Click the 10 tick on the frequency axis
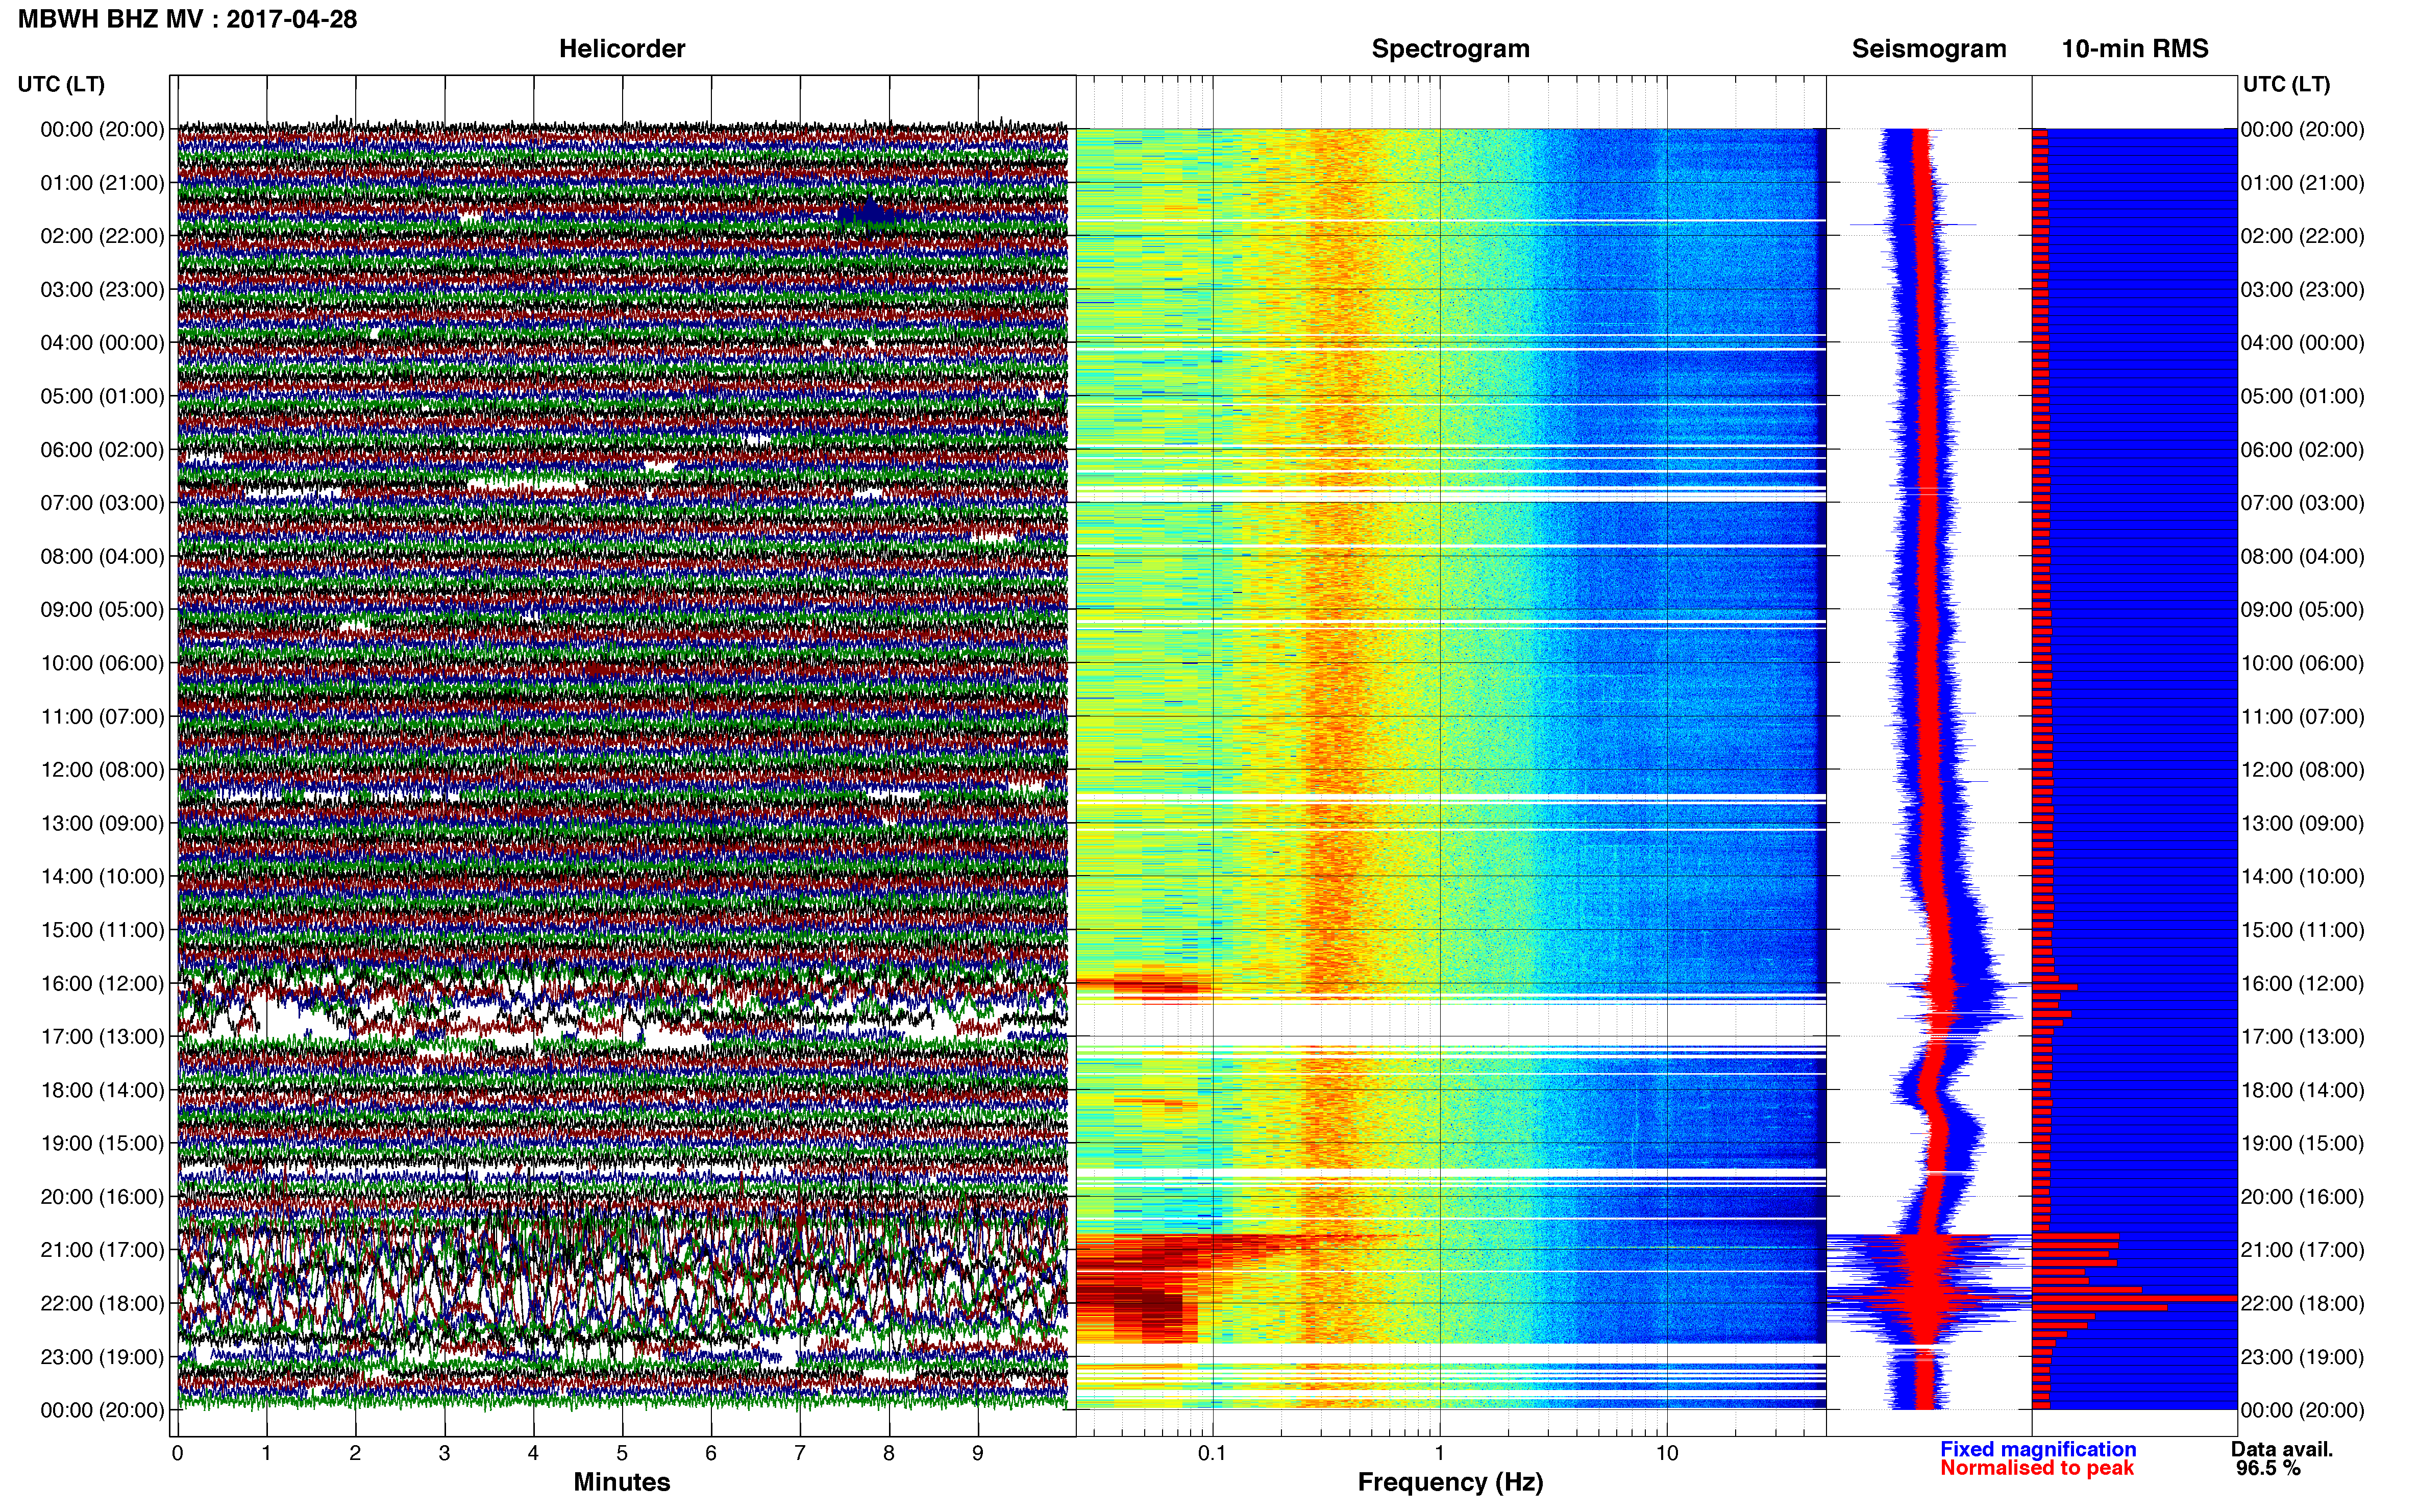The height and width of the screenshot is (1512, 2419). click(x=1667, y=1453)
